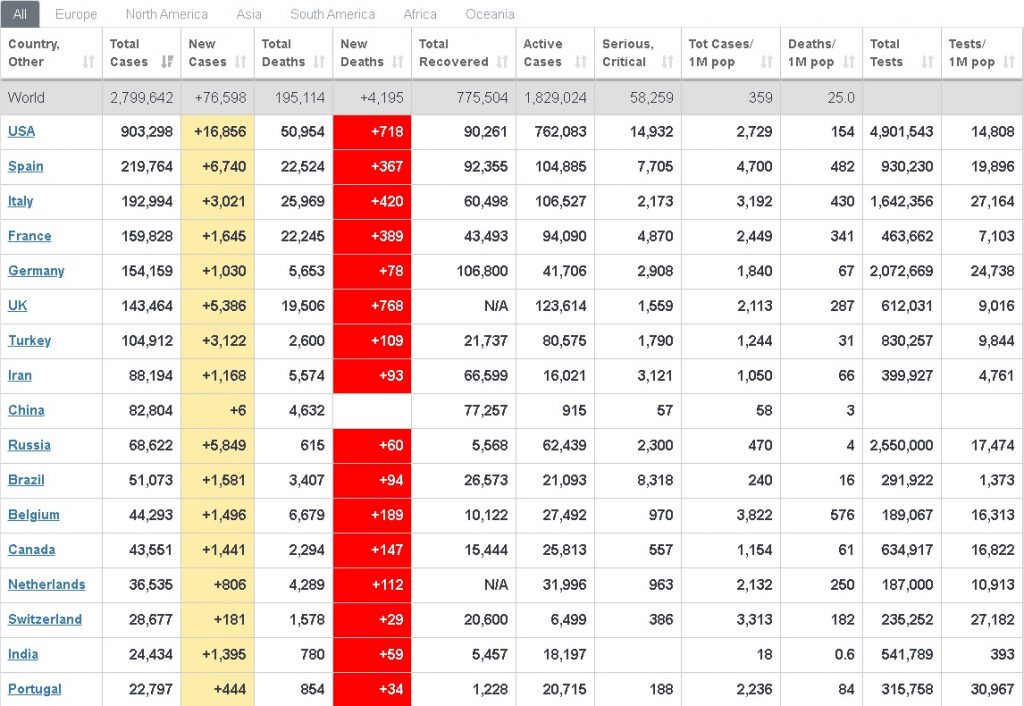
Task: Click World new cases value +76,598
Action: pos(221,98)
